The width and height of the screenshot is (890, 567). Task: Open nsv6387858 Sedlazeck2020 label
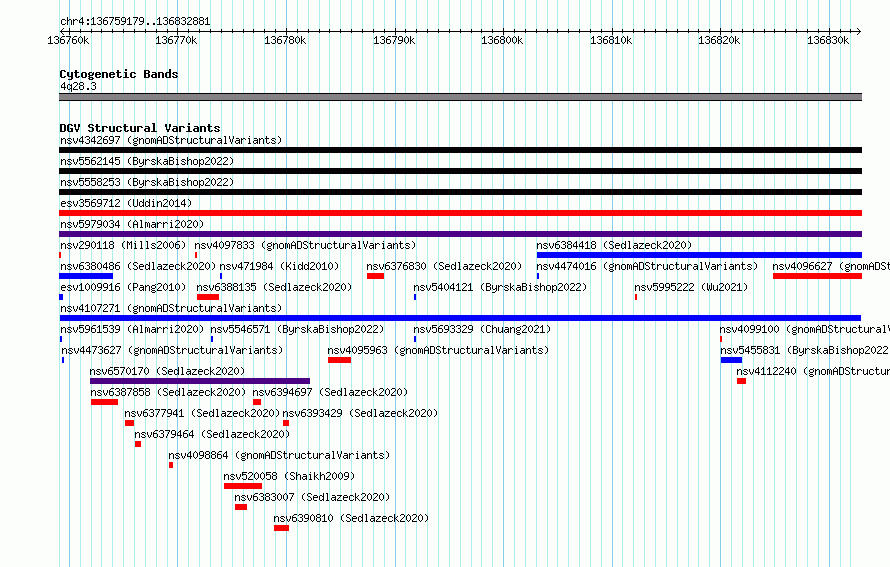coord(168,392)
